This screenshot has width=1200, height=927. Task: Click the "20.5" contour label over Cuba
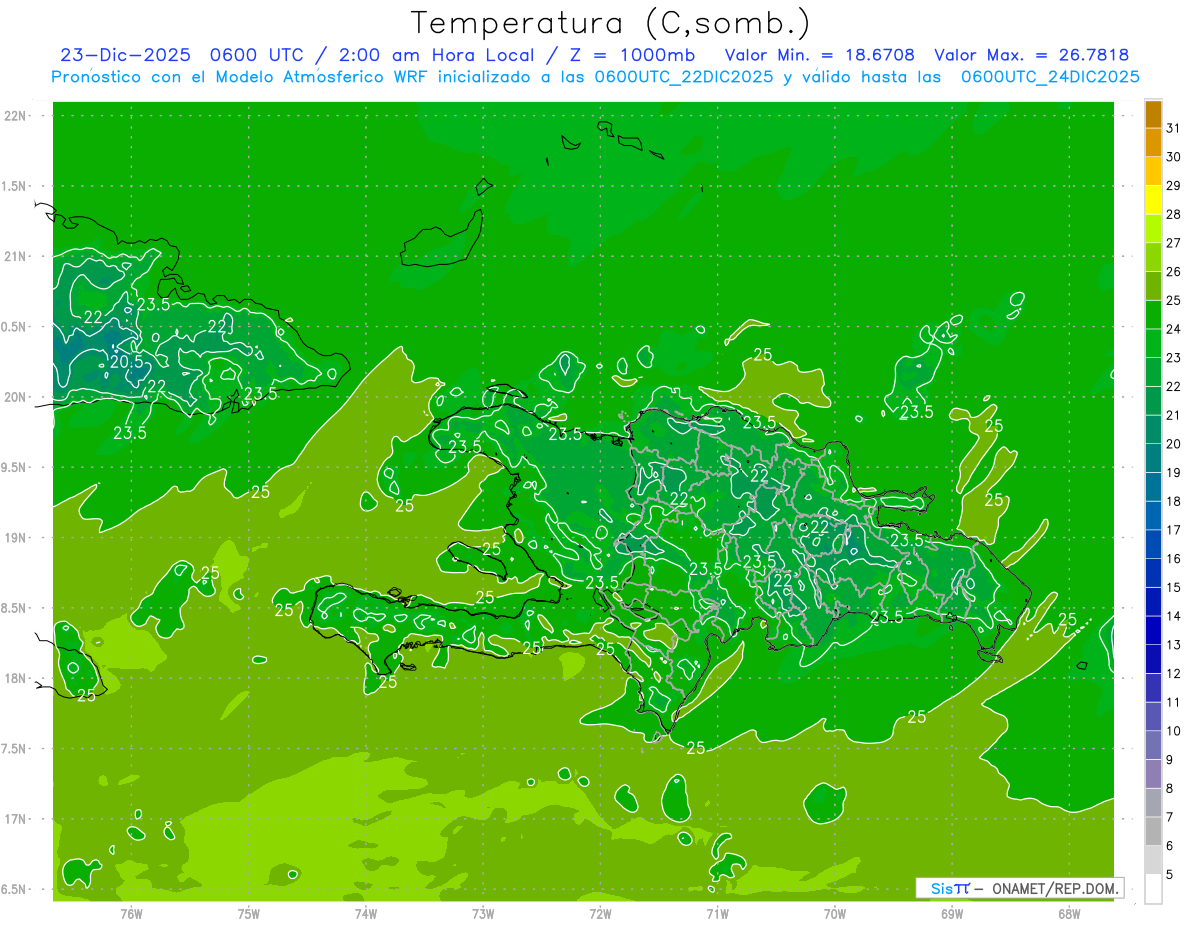[x=127, y=362]
